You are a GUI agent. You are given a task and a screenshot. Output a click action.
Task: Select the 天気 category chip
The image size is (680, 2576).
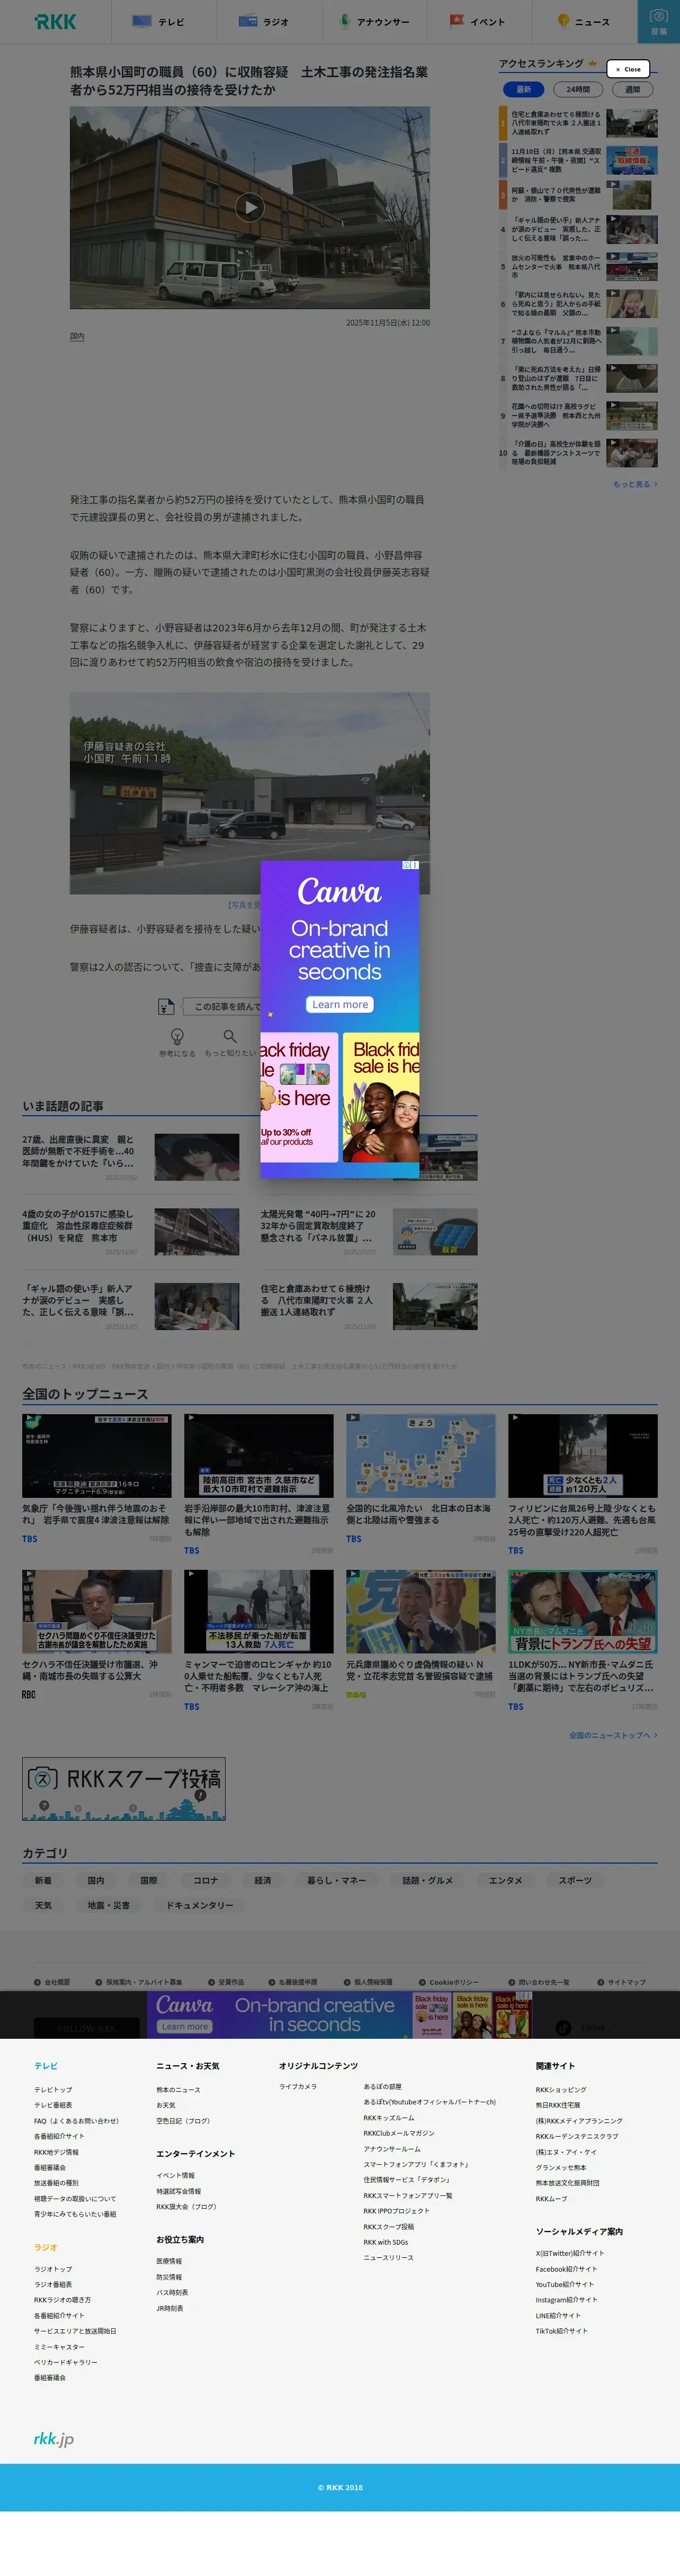pyautogui.click(x=43, y=1905)
